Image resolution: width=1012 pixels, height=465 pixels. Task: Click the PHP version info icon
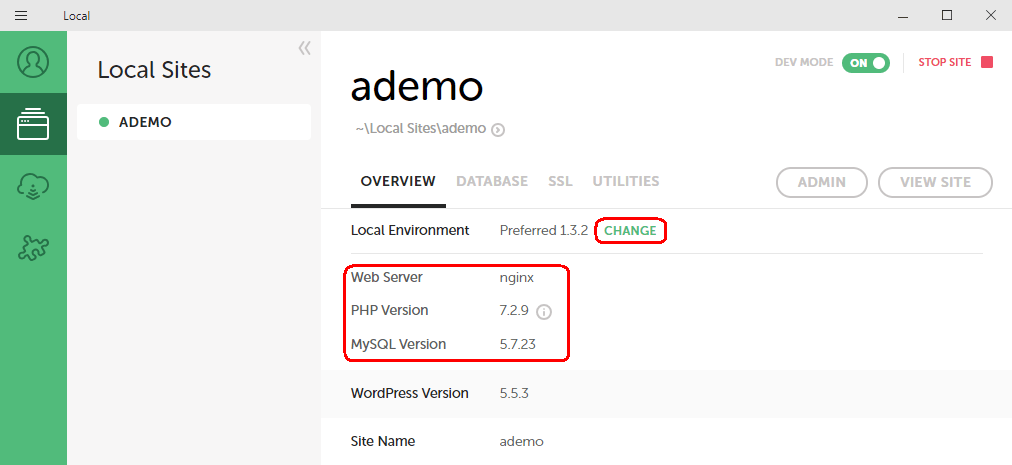(x=544, y=313)
